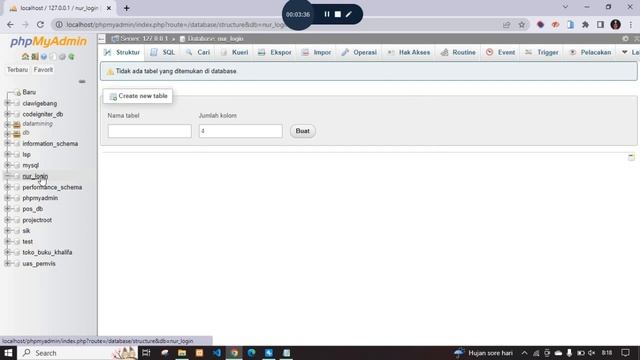Reload the page with refresh icon

click(x=40, y=25)
